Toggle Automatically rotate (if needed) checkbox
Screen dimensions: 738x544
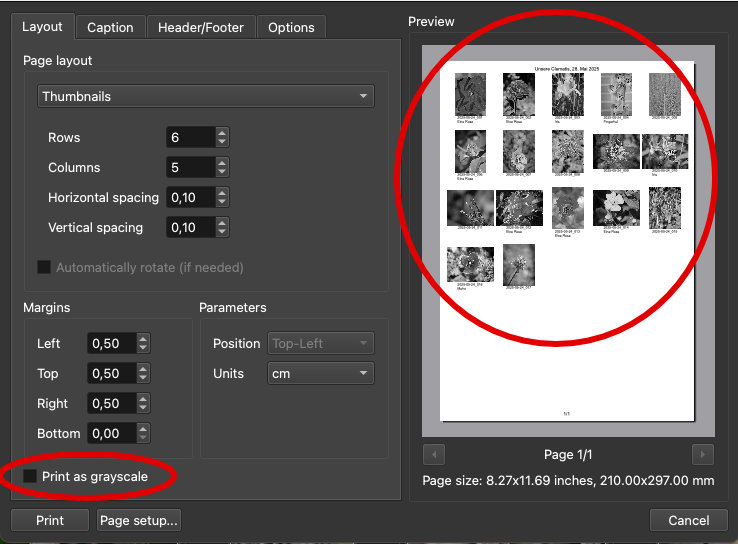pos(44,267)
